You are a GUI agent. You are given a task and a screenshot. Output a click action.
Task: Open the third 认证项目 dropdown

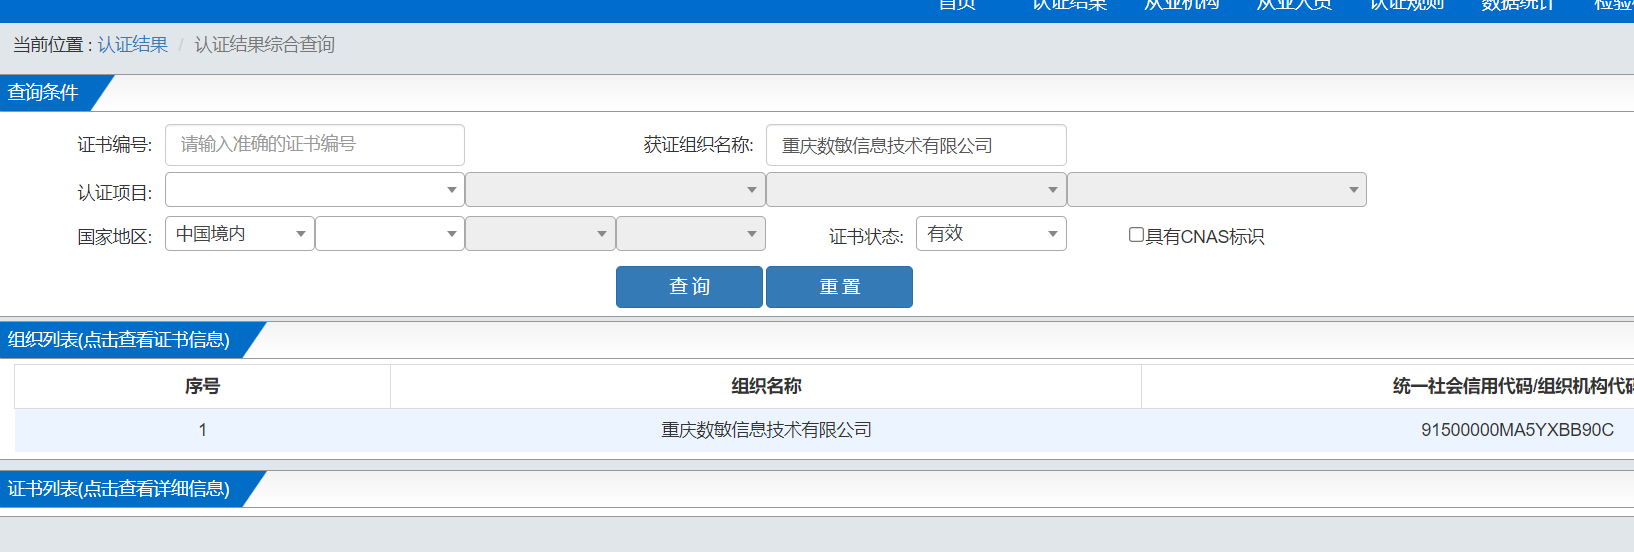click(916, 190)
